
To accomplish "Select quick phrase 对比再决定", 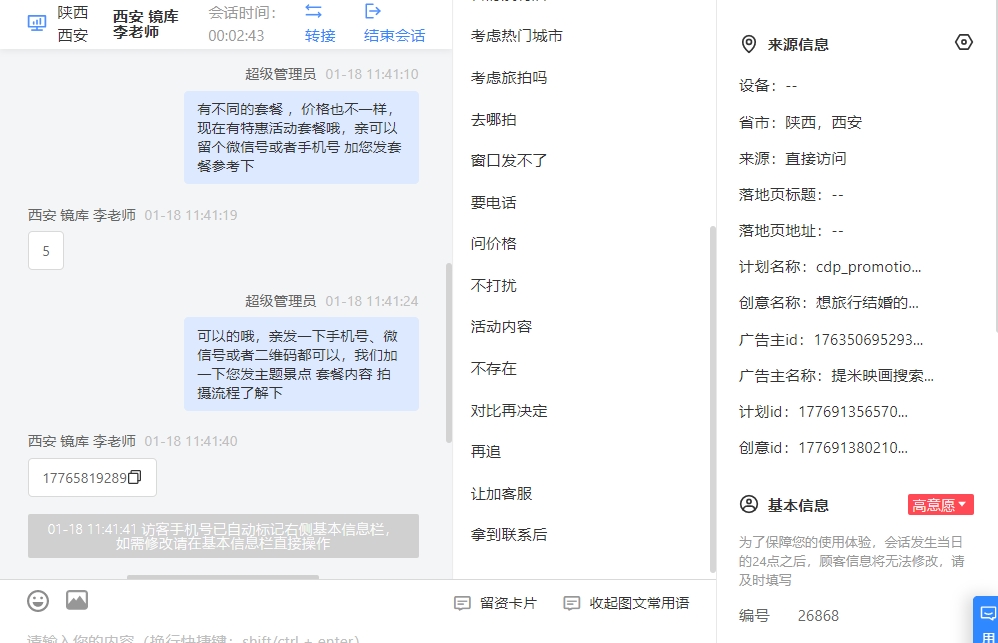I will pyautogui.click(x=509, y=411).
